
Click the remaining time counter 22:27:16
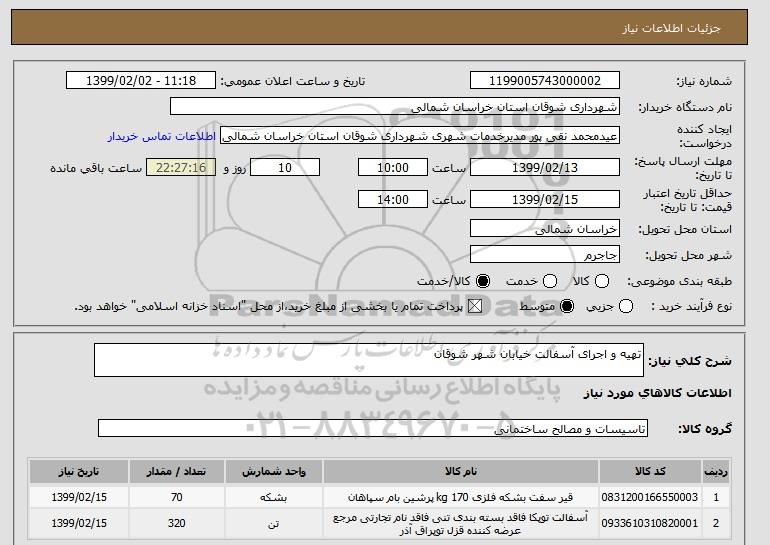181,167
